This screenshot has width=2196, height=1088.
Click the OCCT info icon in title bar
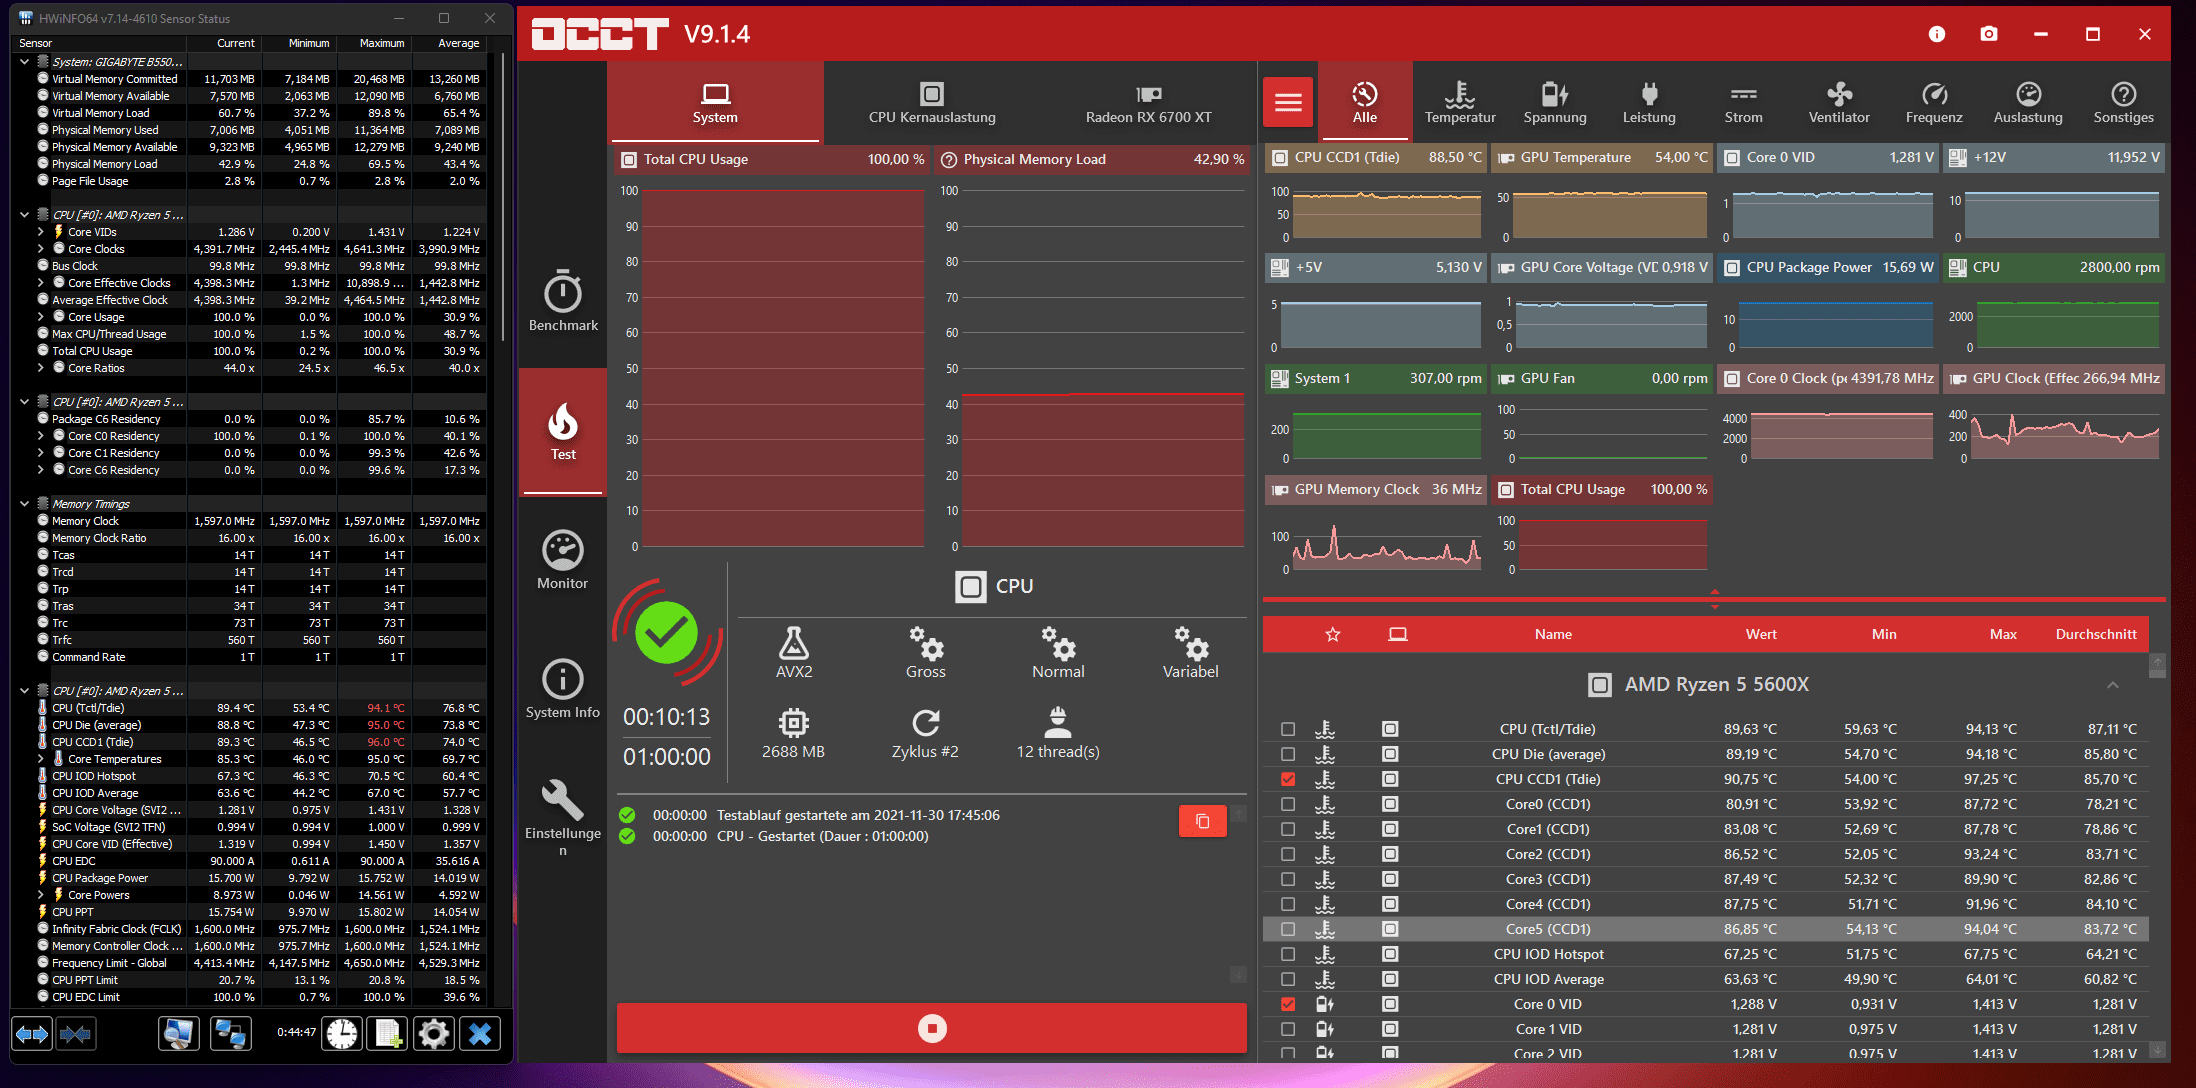point(1937,34)
